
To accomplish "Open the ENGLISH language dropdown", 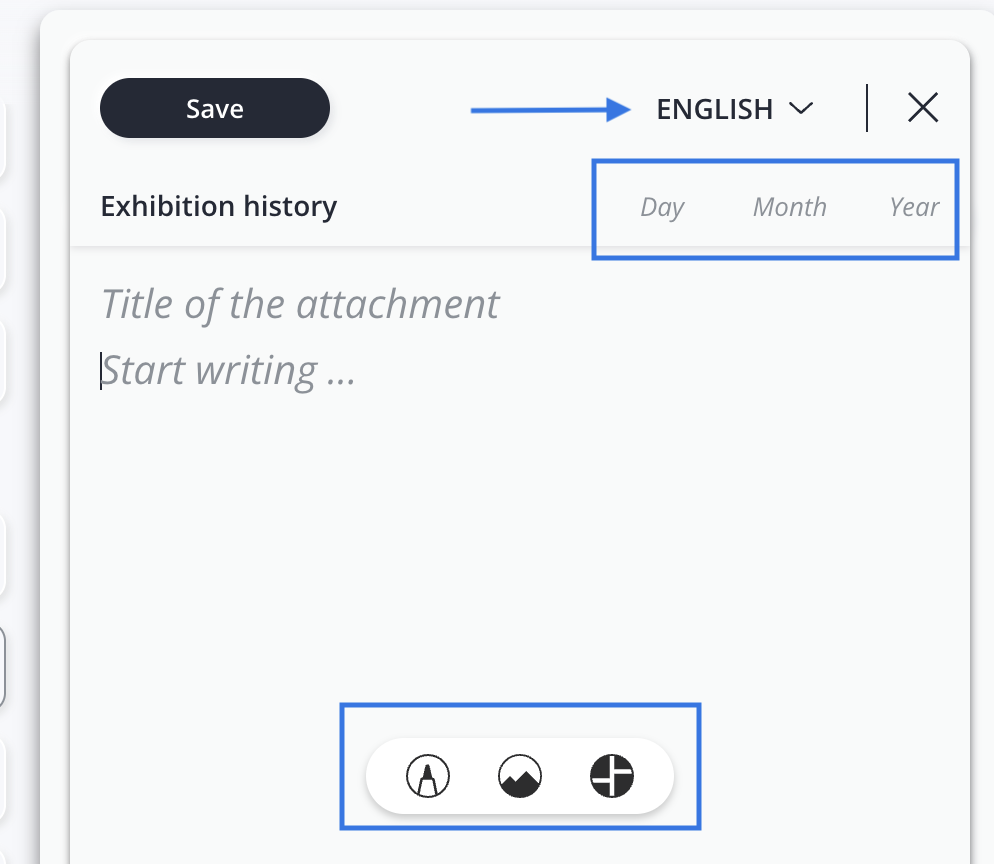I will point(714,109).
